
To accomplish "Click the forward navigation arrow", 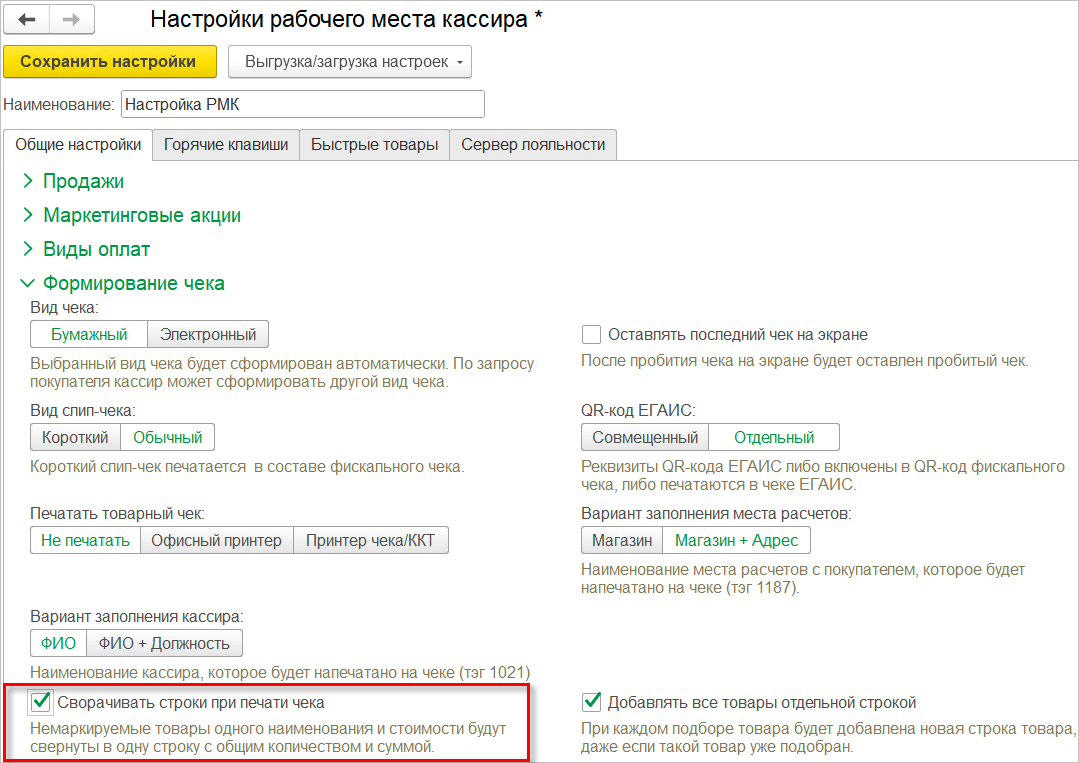I will pyautogui.click(x=71, y=20).
